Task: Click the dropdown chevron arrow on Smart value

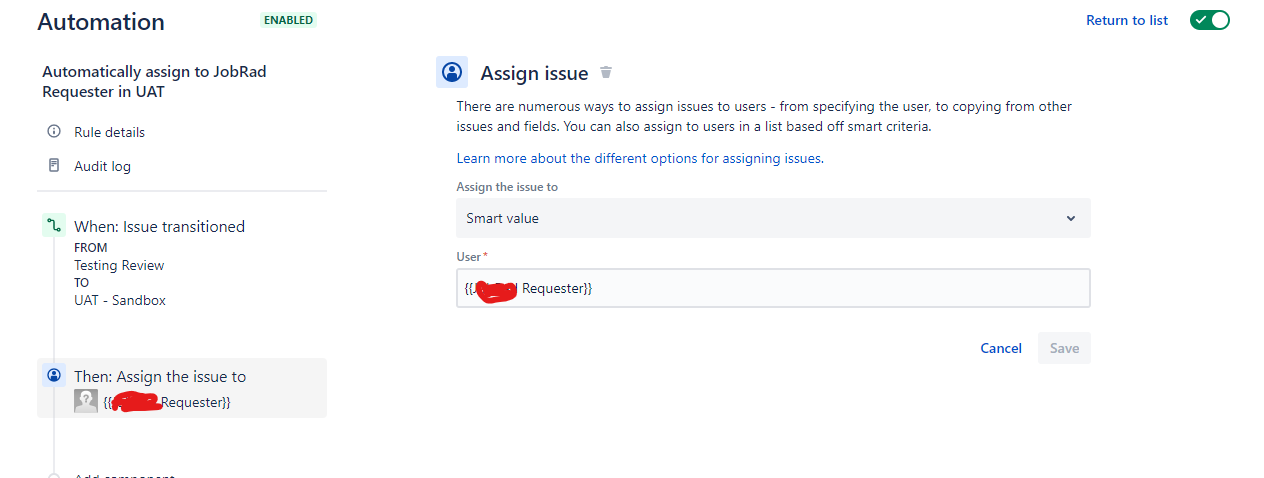Action: [x=1071, y=218]
